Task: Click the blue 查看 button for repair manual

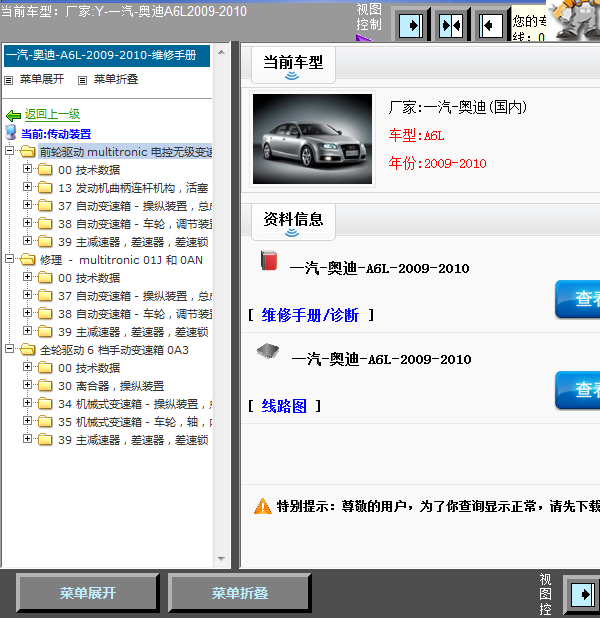Action: pyautogui.click(x=578, y=299)
